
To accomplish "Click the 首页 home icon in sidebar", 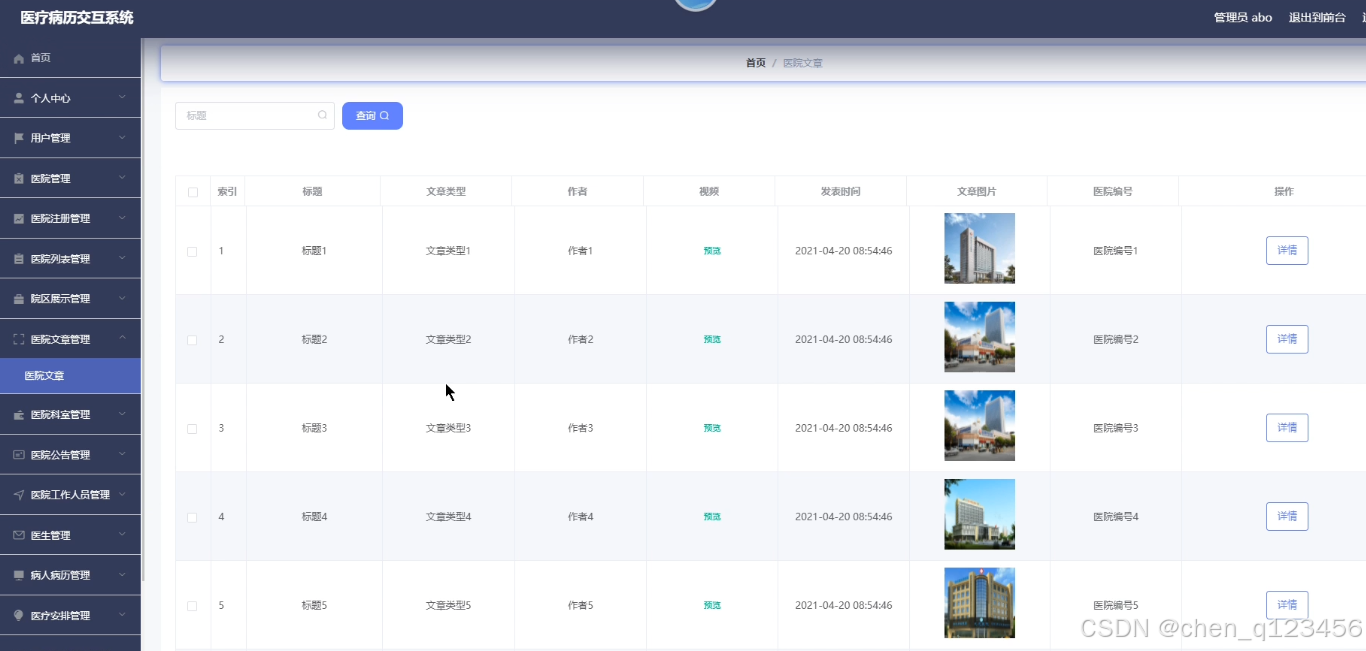I will (17, 58).
